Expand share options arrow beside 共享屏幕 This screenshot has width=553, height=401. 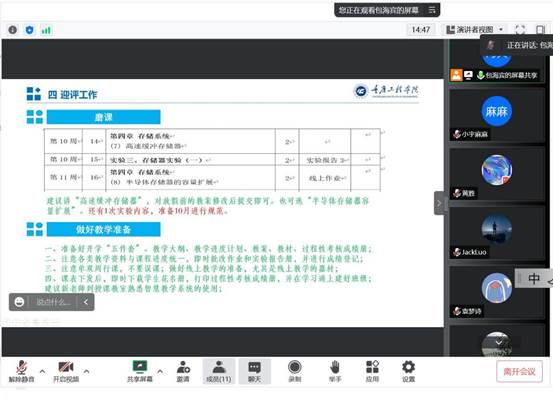point(160,371)
